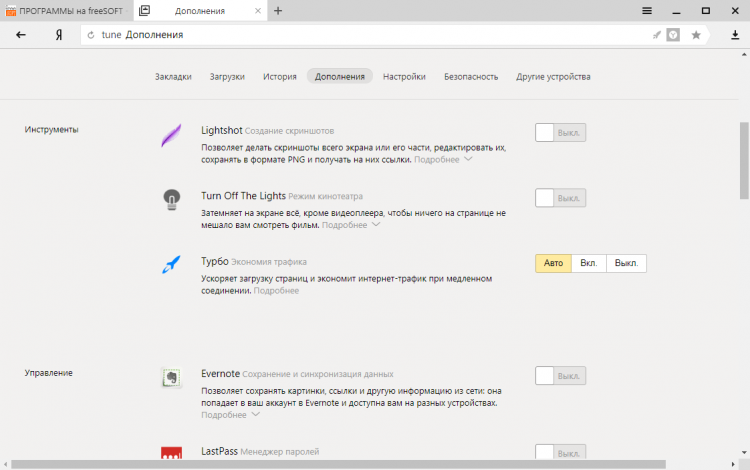Click the scroll down arrow
The image size is (750, 470).
coord(744,452)
